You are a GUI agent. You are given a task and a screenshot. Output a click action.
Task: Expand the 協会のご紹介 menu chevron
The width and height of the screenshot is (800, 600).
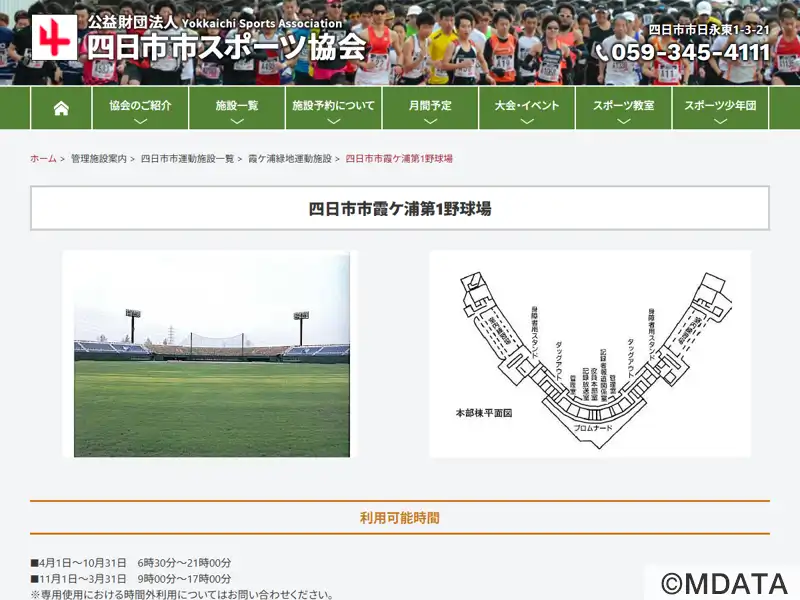[x=140, y=121]
